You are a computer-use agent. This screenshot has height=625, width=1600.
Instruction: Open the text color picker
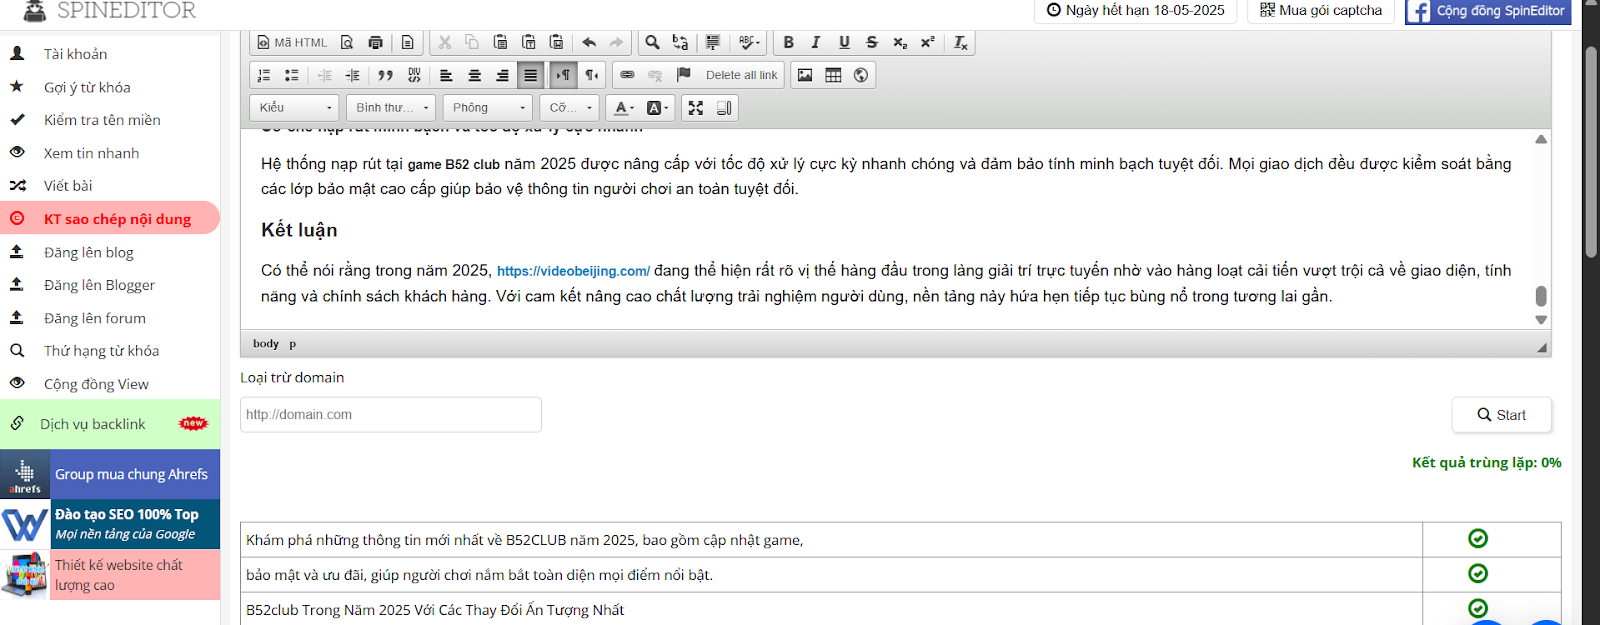(x=624, y=108)
